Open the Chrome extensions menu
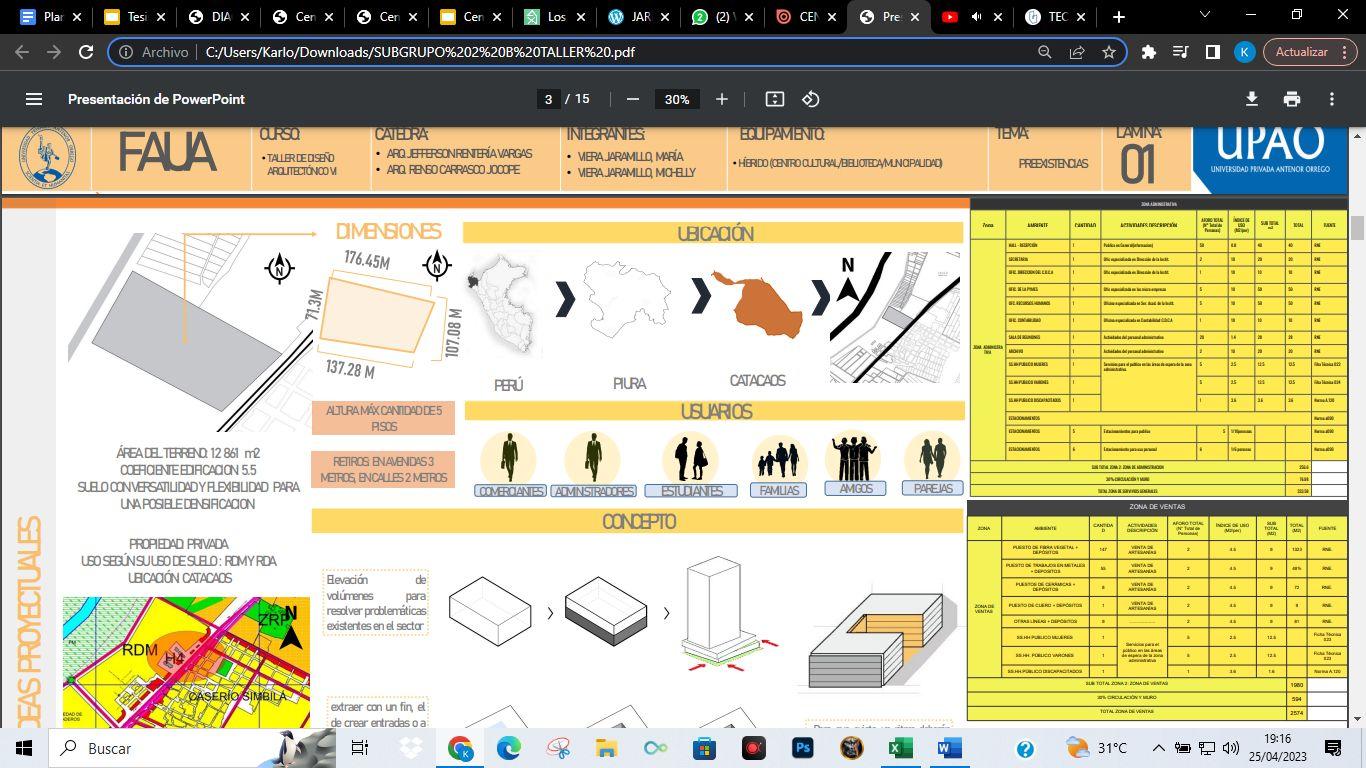Viewport: 1366px width, 768px height. click(1149, 52)
